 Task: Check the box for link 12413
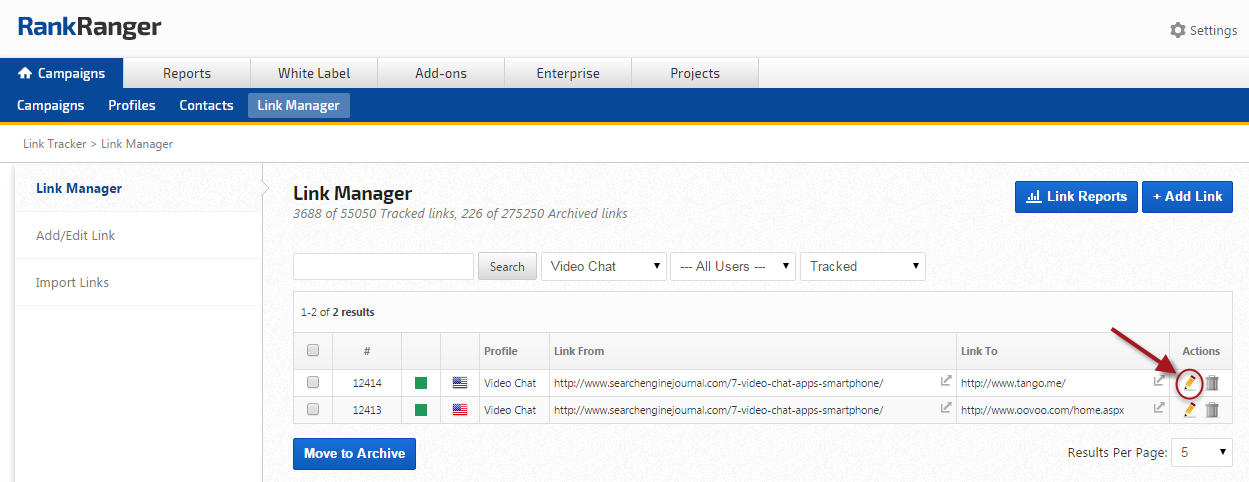point(313,409)
